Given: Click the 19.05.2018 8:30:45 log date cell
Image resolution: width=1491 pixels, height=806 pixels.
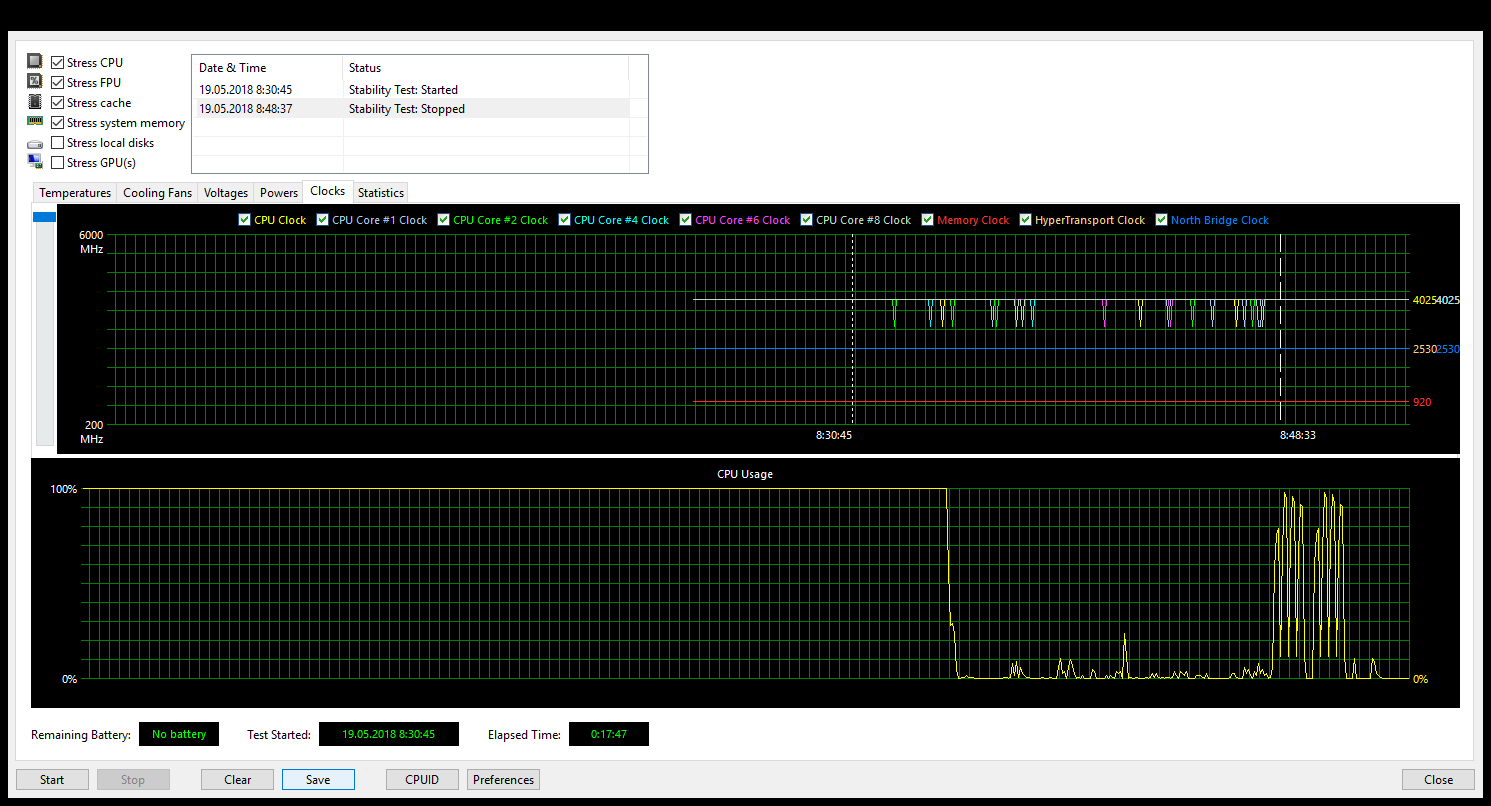Looking at the screenshot, I should 245,90.
